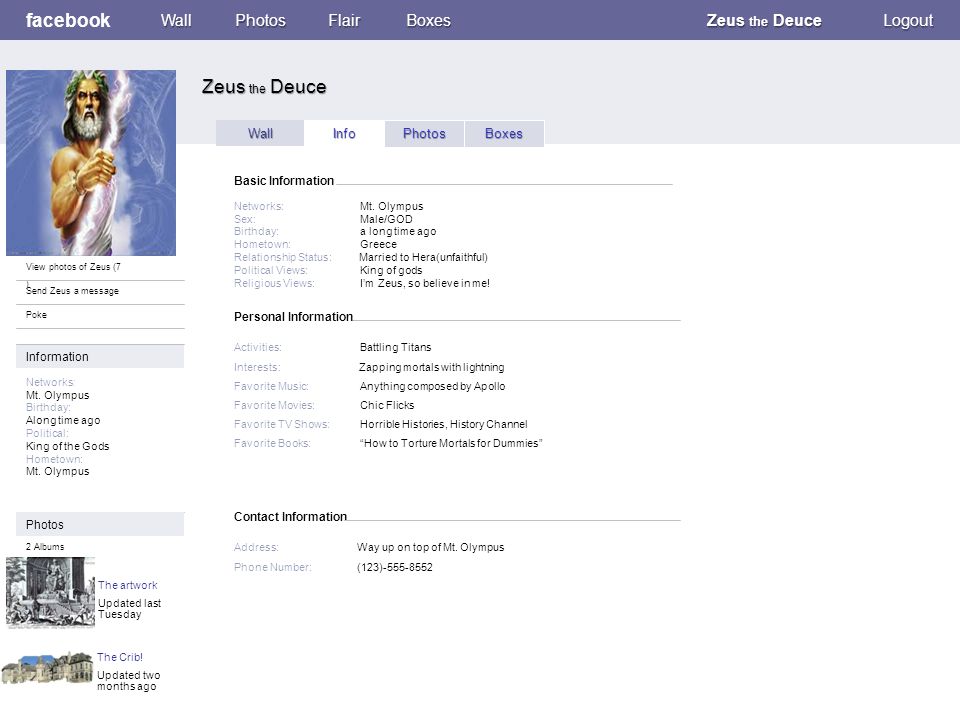Click the Male/GOD sex value
960x720 pixels.
pos(386,219)
